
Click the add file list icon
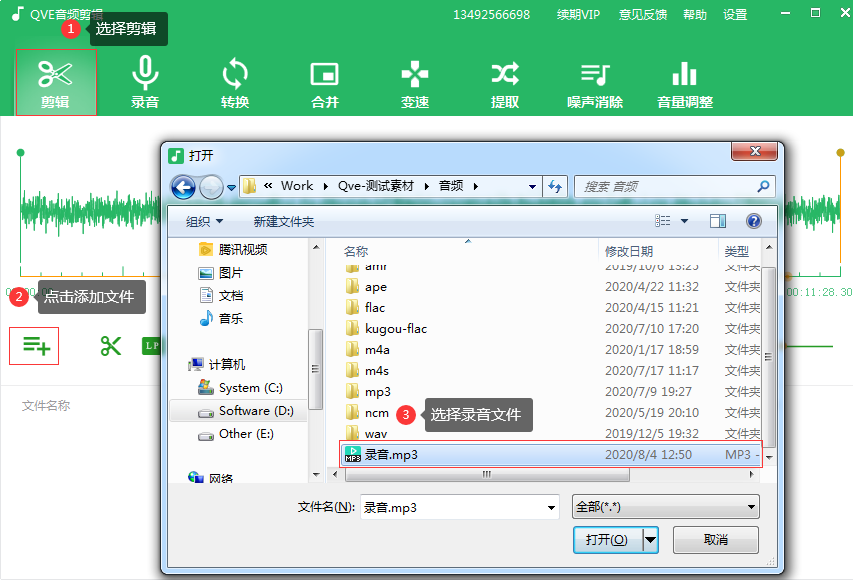34,346
